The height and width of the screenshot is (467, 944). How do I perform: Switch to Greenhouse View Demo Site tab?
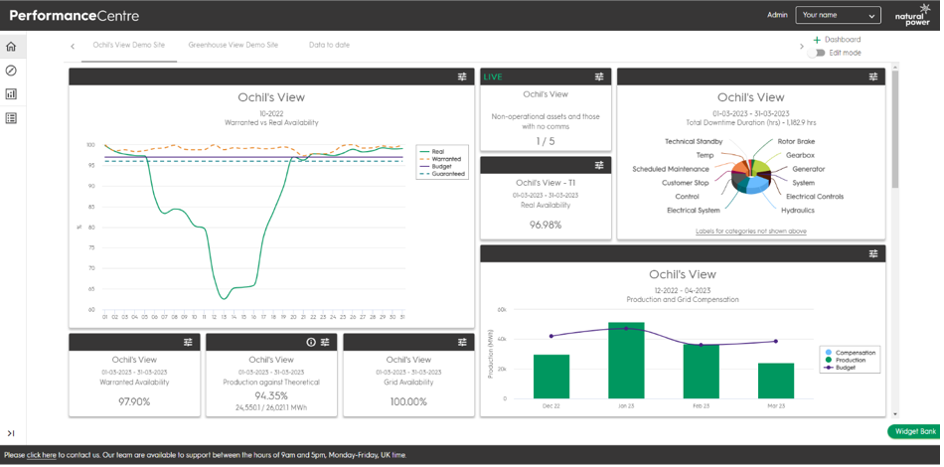point(234,45)
